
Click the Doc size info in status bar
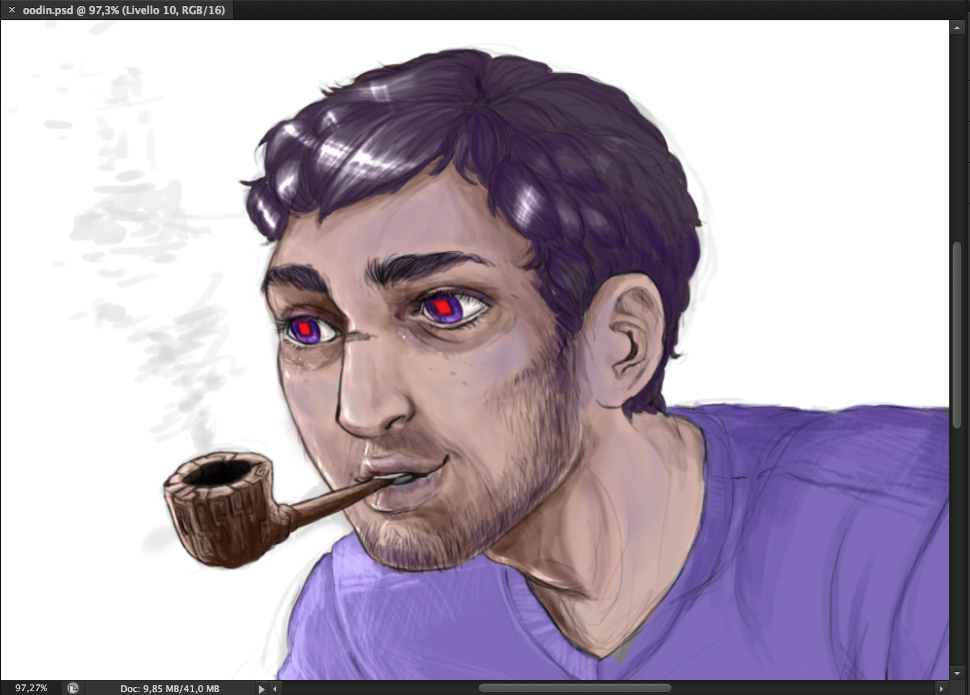click(170, 688)
